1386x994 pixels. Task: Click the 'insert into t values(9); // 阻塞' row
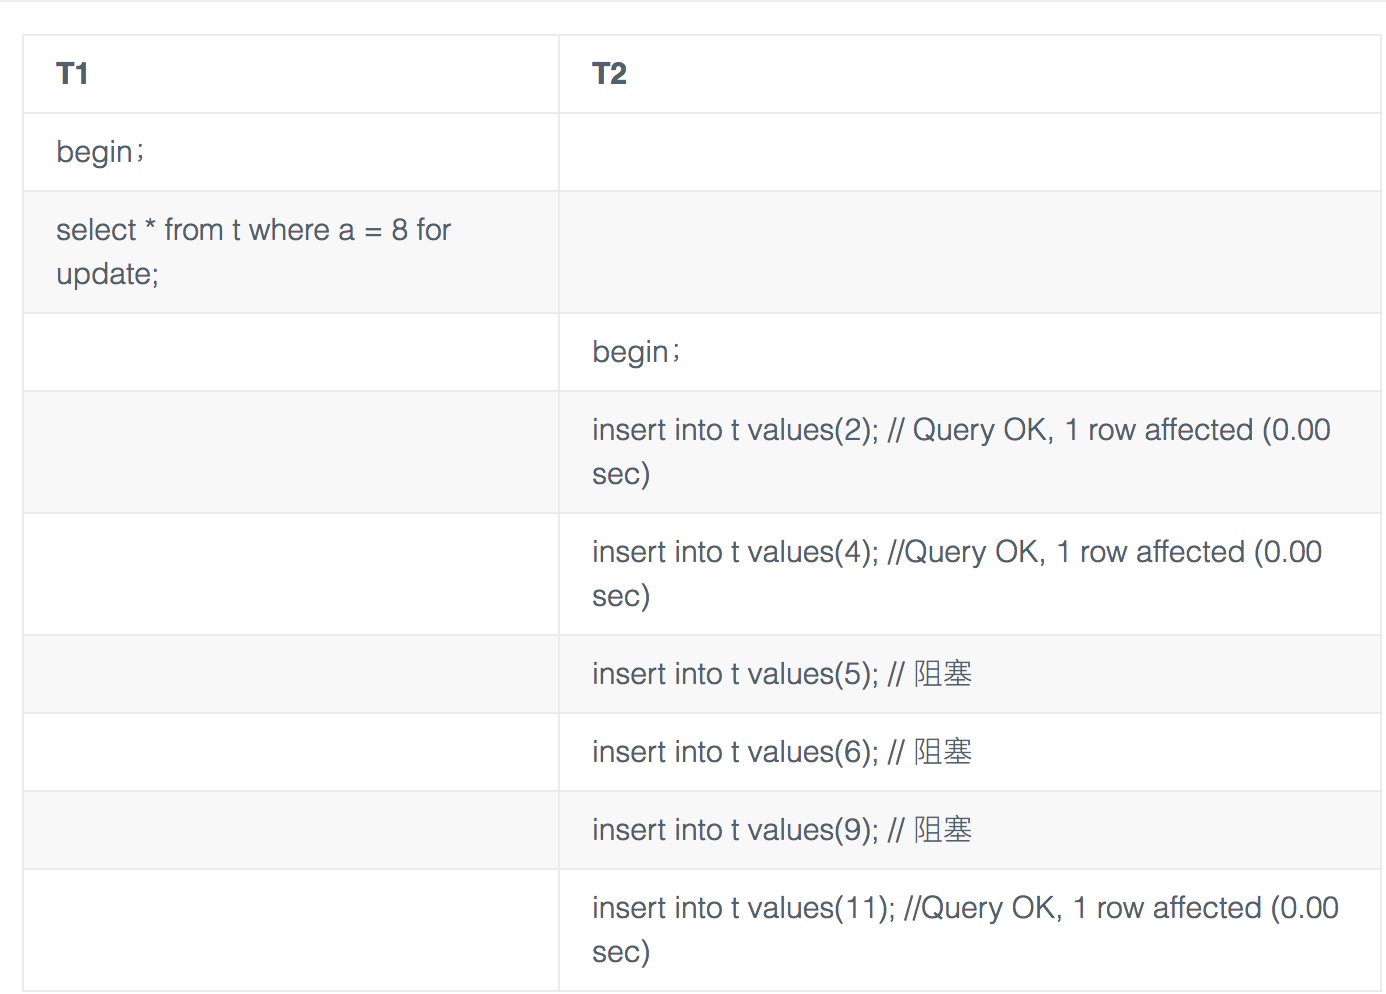(701, 830)
